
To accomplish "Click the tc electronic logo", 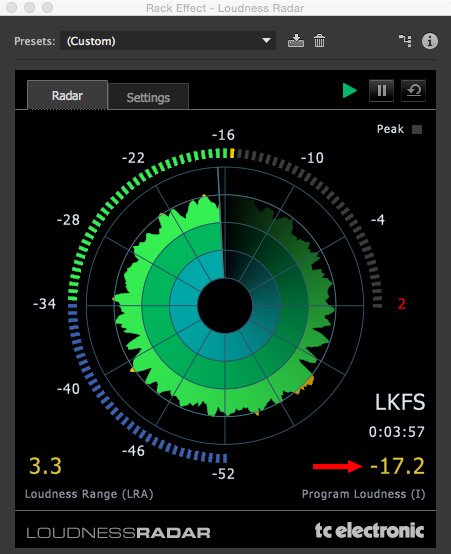I will coord(369,531).
